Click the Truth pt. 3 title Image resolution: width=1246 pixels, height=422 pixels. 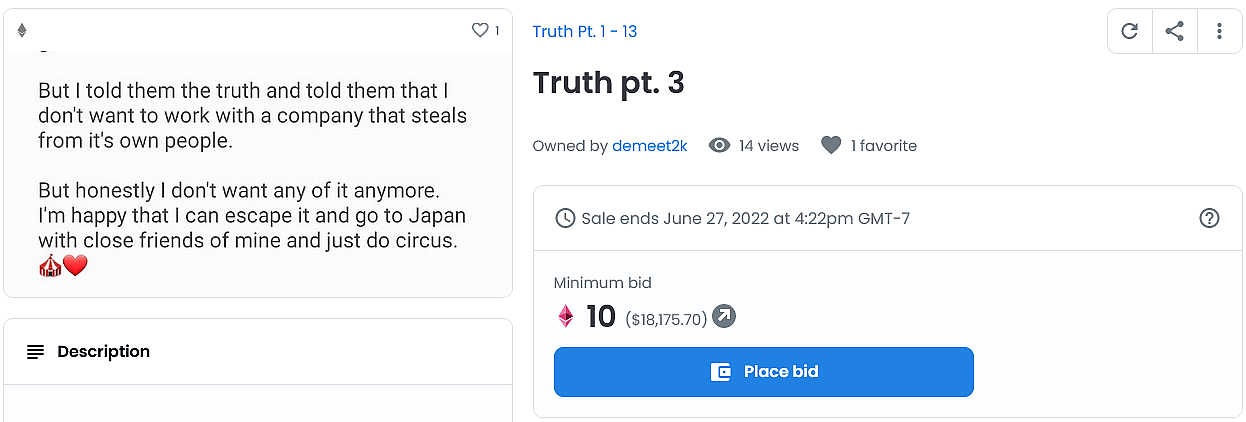[609, 83]
